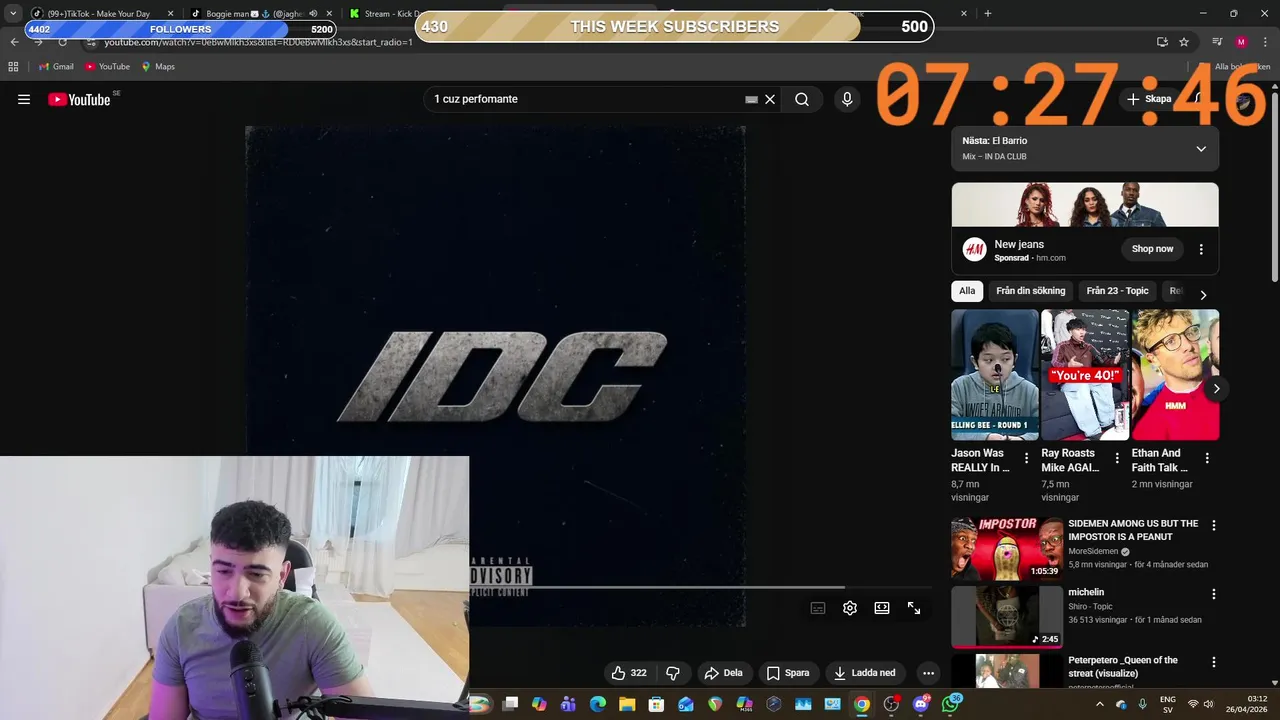Toggle theater mode on the player
Image resolution: width=1280 pixels, height=720 pixels.
882,608
